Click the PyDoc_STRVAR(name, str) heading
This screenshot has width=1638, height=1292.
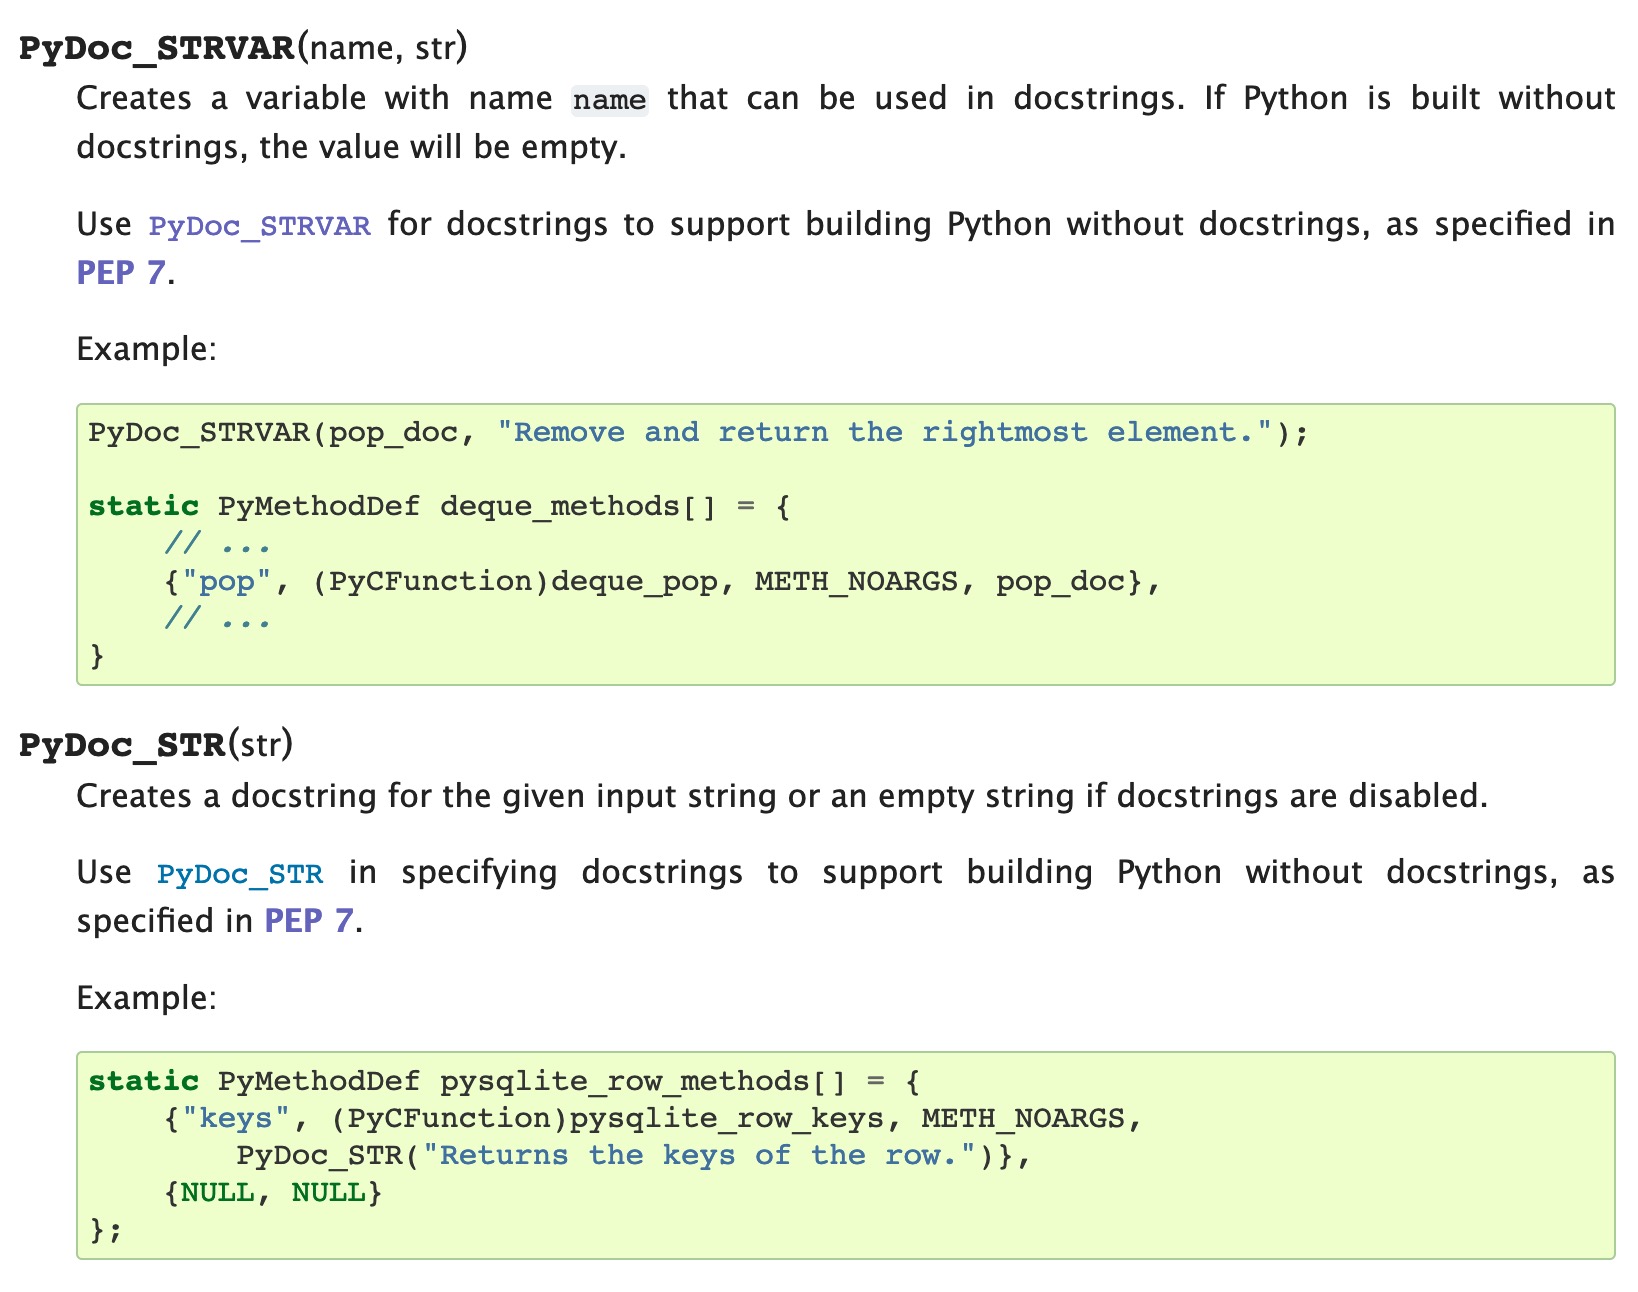click(243, 48)
